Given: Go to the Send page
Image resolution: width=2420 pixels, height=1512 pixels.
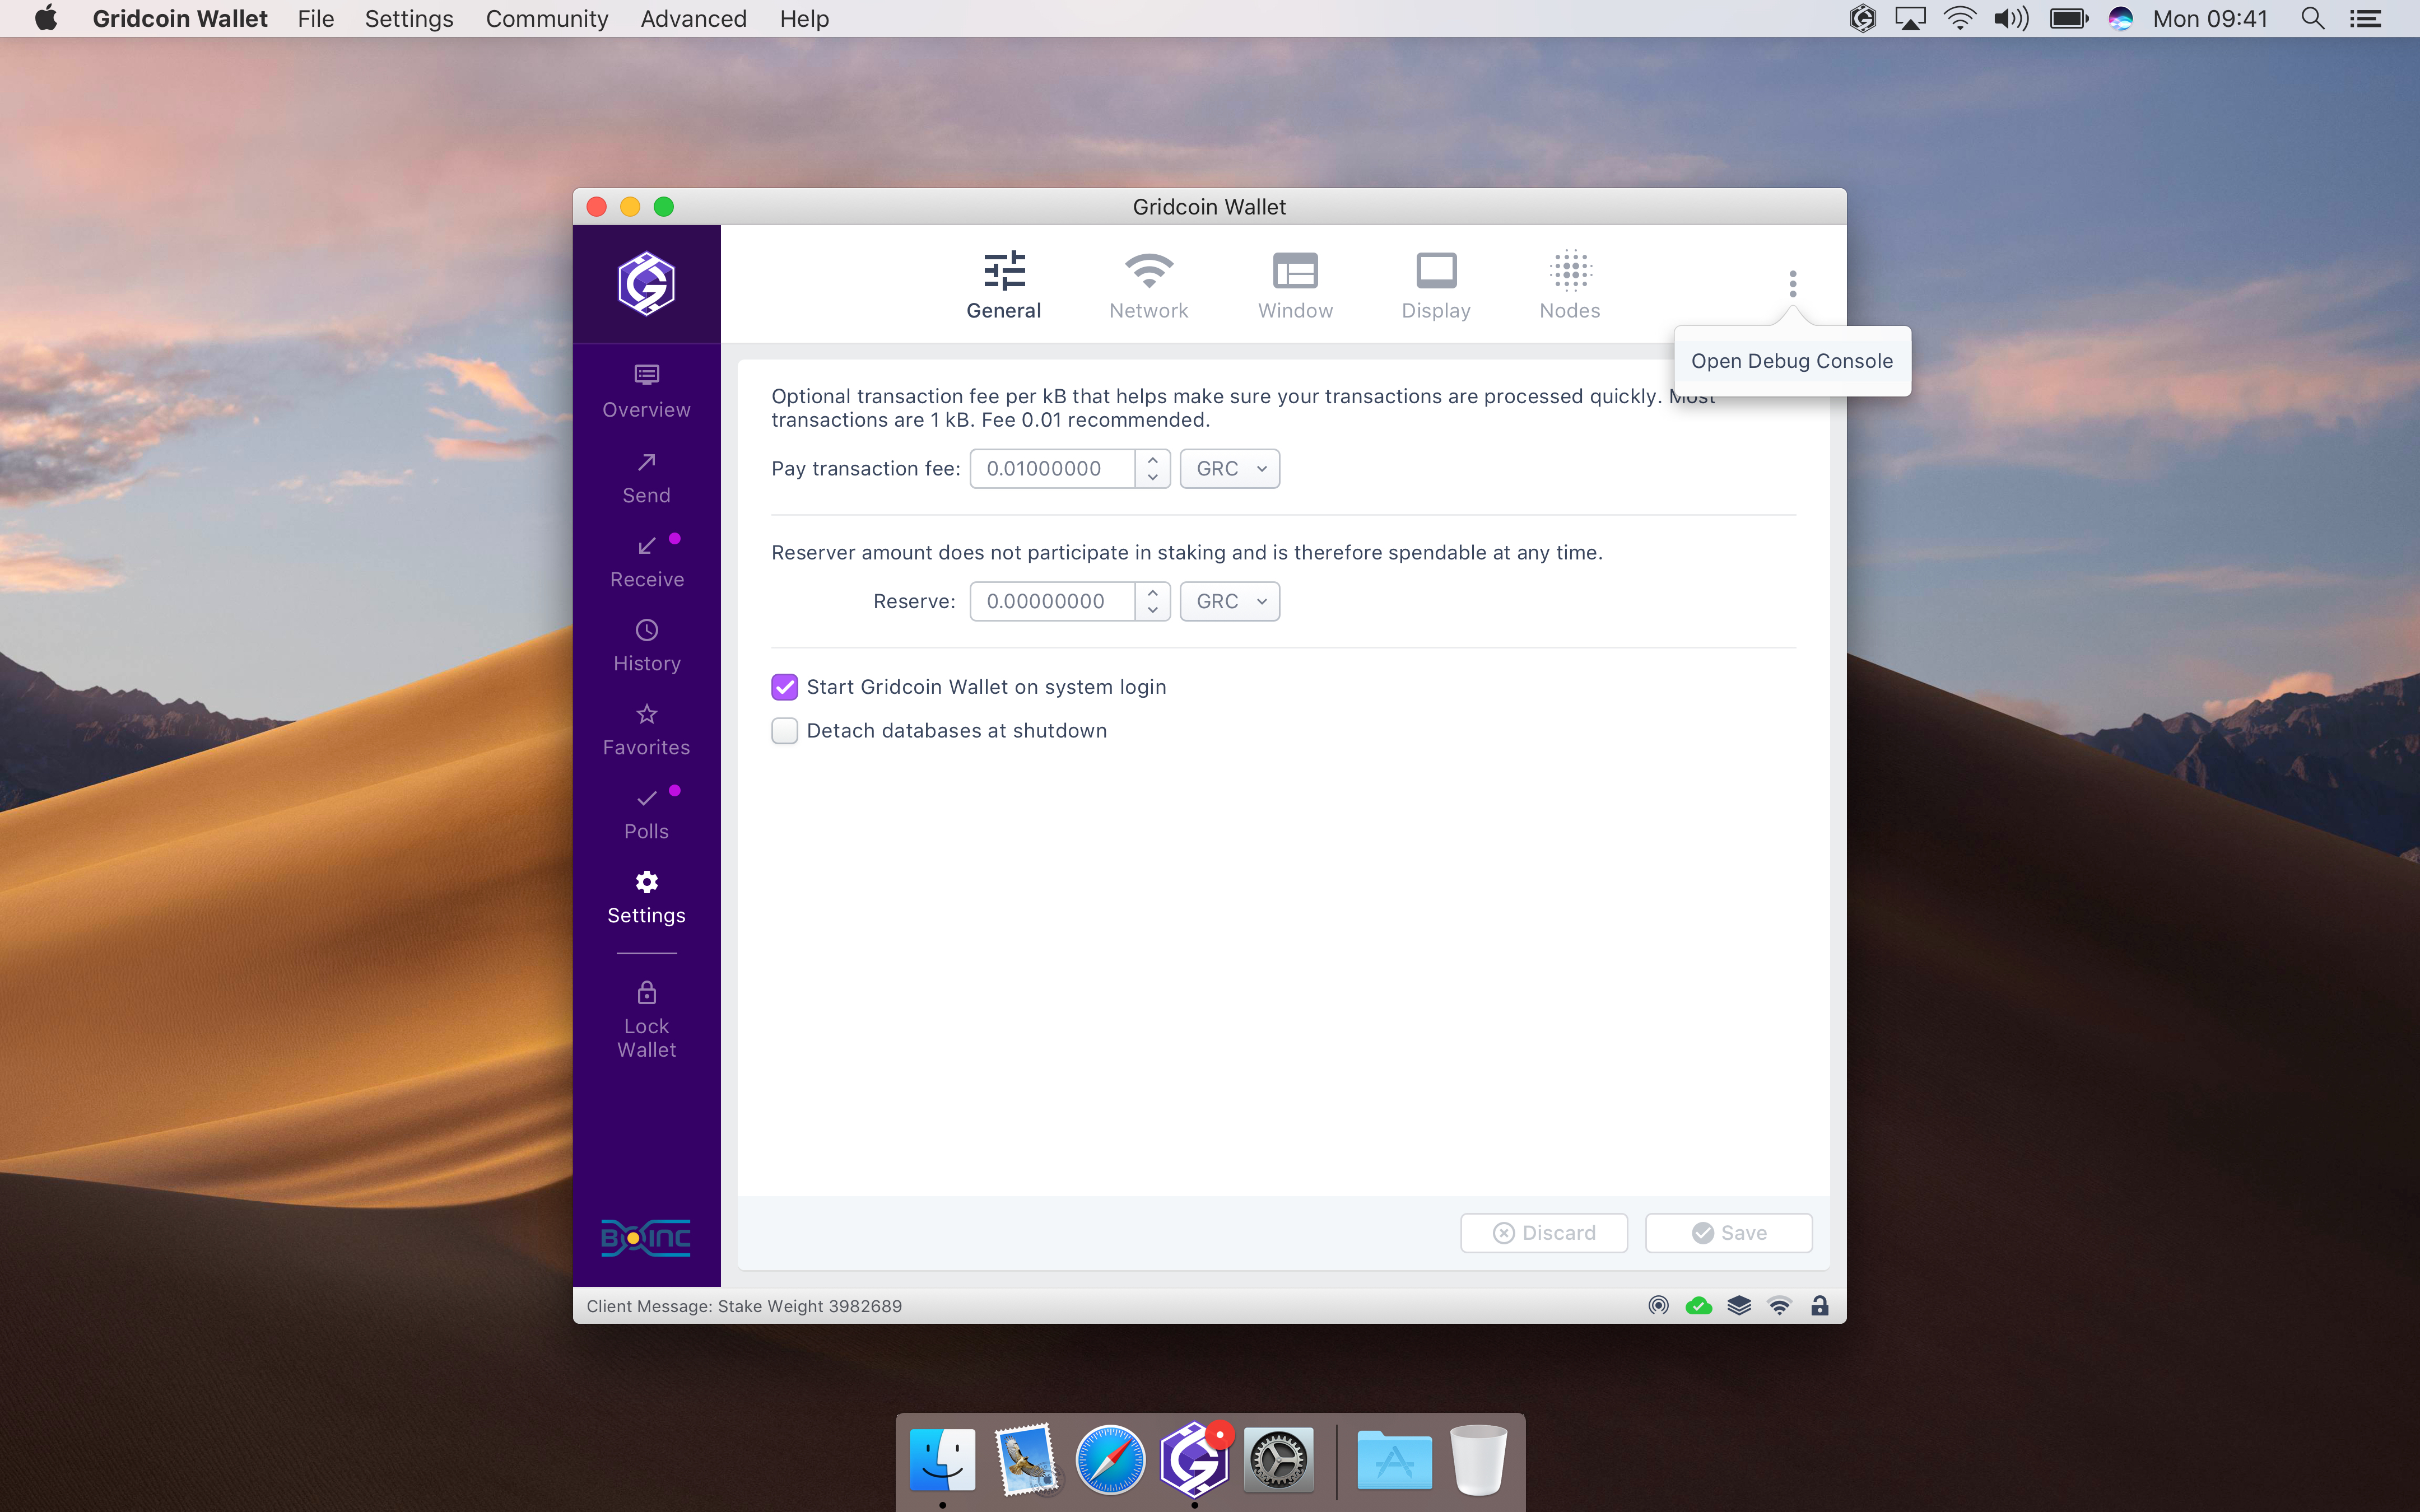Looking at the screenshot, I should pyautogui.click(x=646, y=478).
